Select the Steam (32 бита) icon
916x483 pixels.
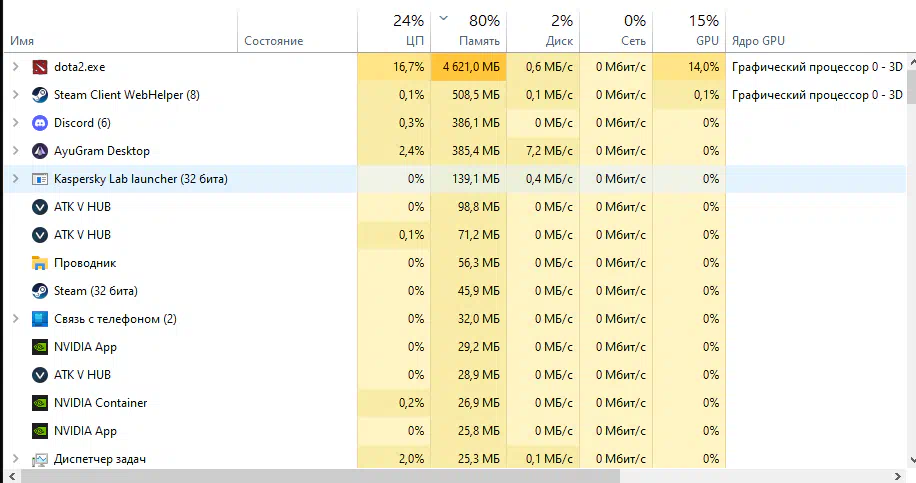pos(40,291)
